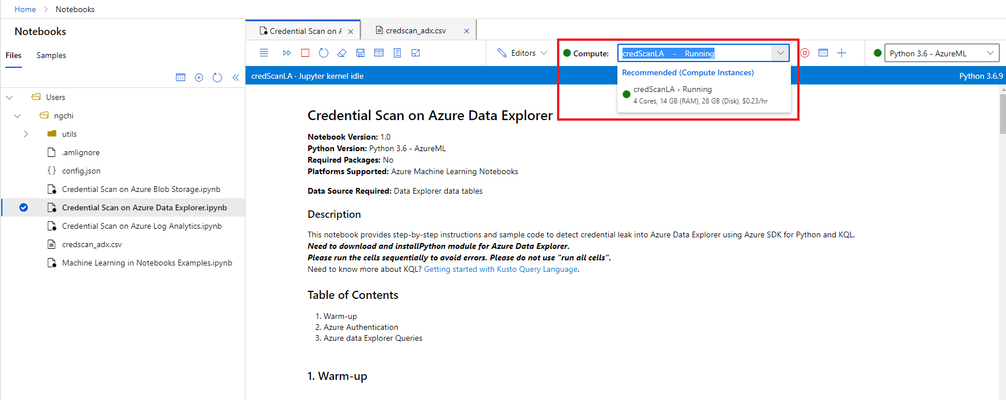Add new compute with plus icon
This screenshot has width=1006, height=400.
click(842, 53)
